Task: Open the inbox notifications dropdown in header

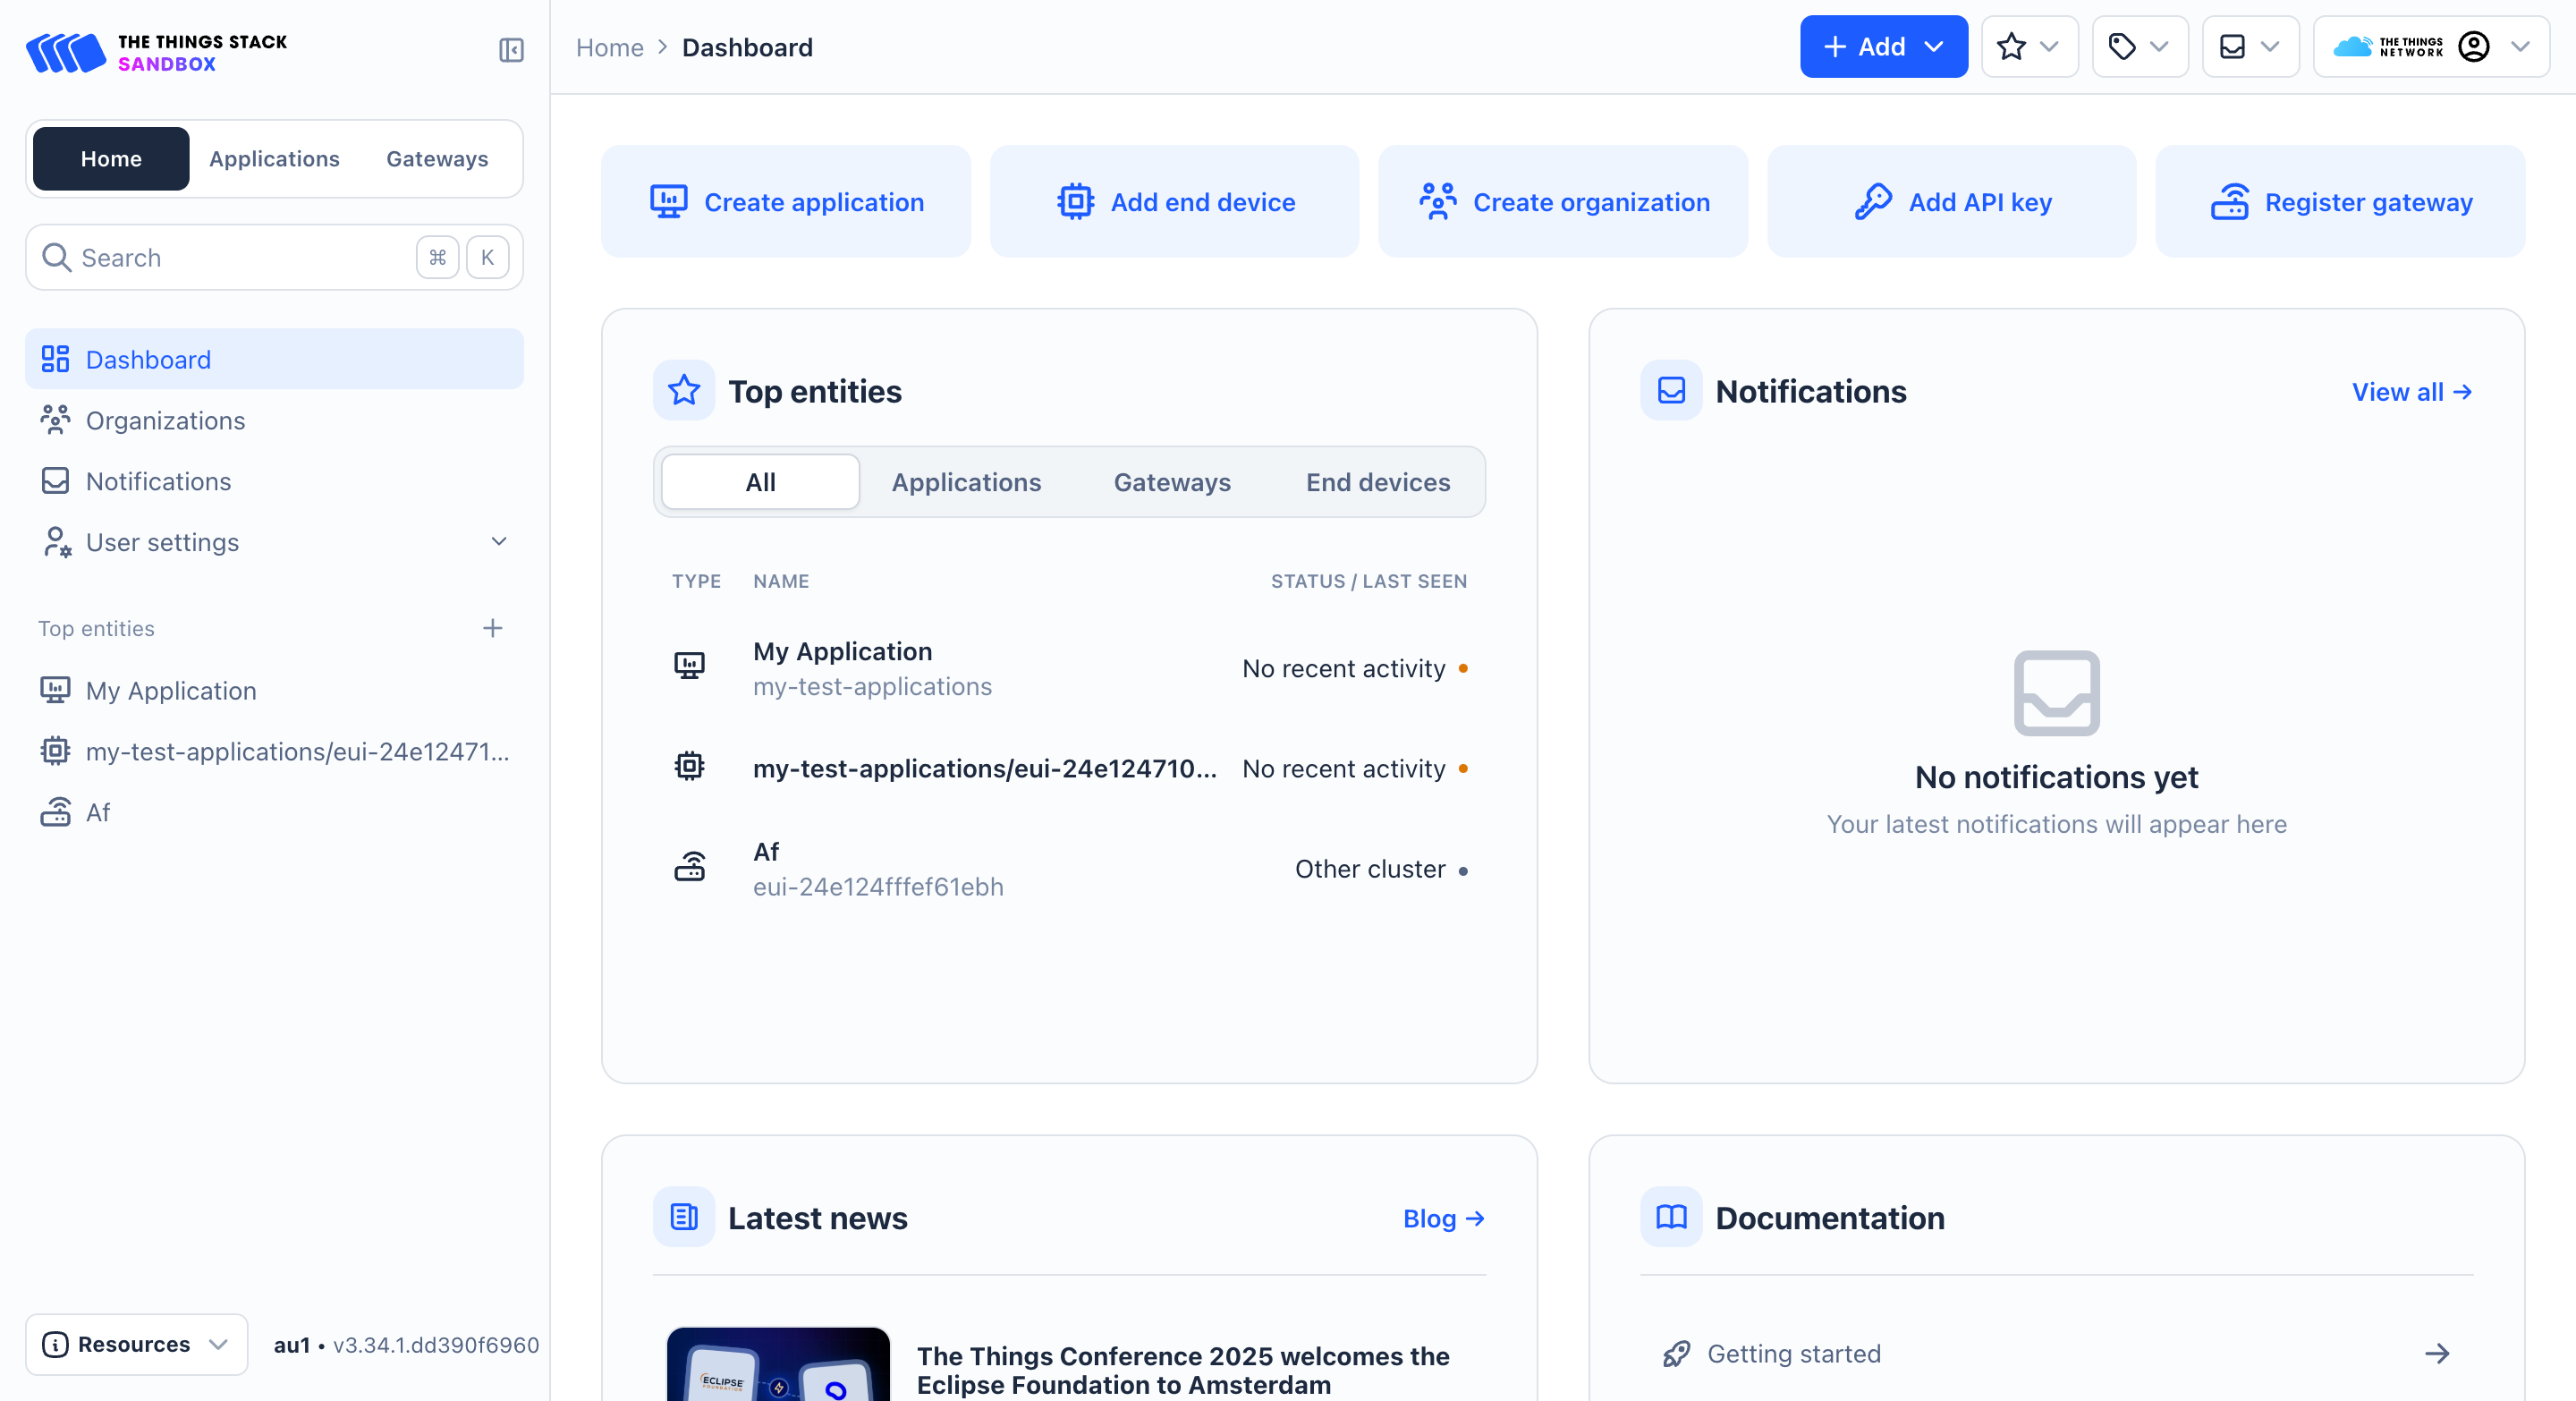Action: 2249,47
